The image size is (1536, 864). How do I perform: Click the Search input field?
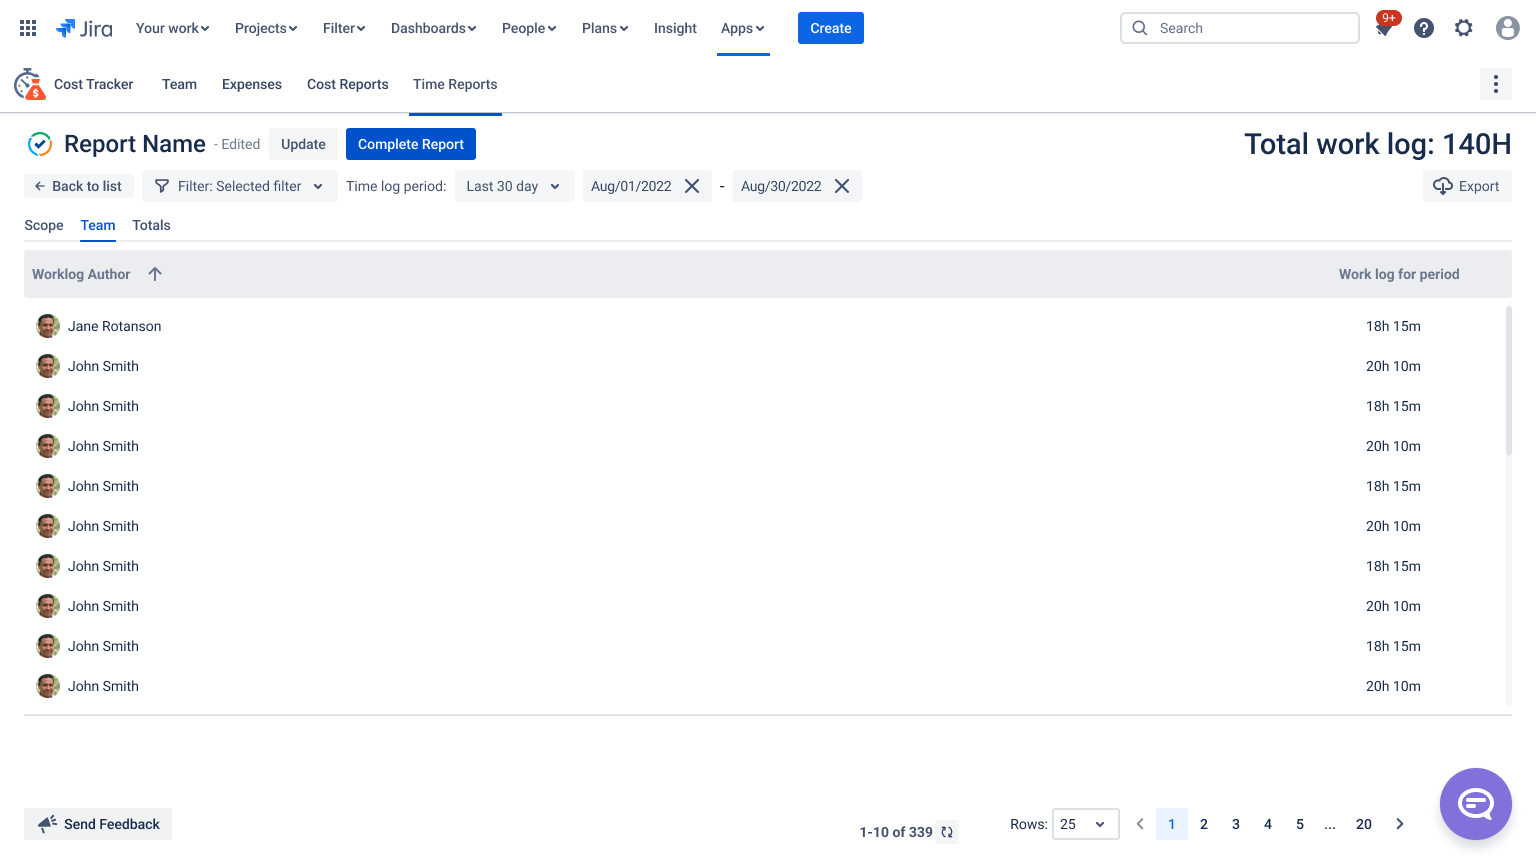click(x=1240, y=28)
